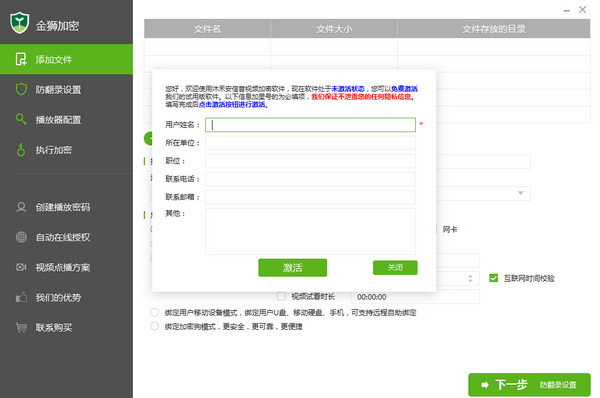Click the 00:00:00 trial duration field
This screenshot has height=398, width=600.
point(415,297)
